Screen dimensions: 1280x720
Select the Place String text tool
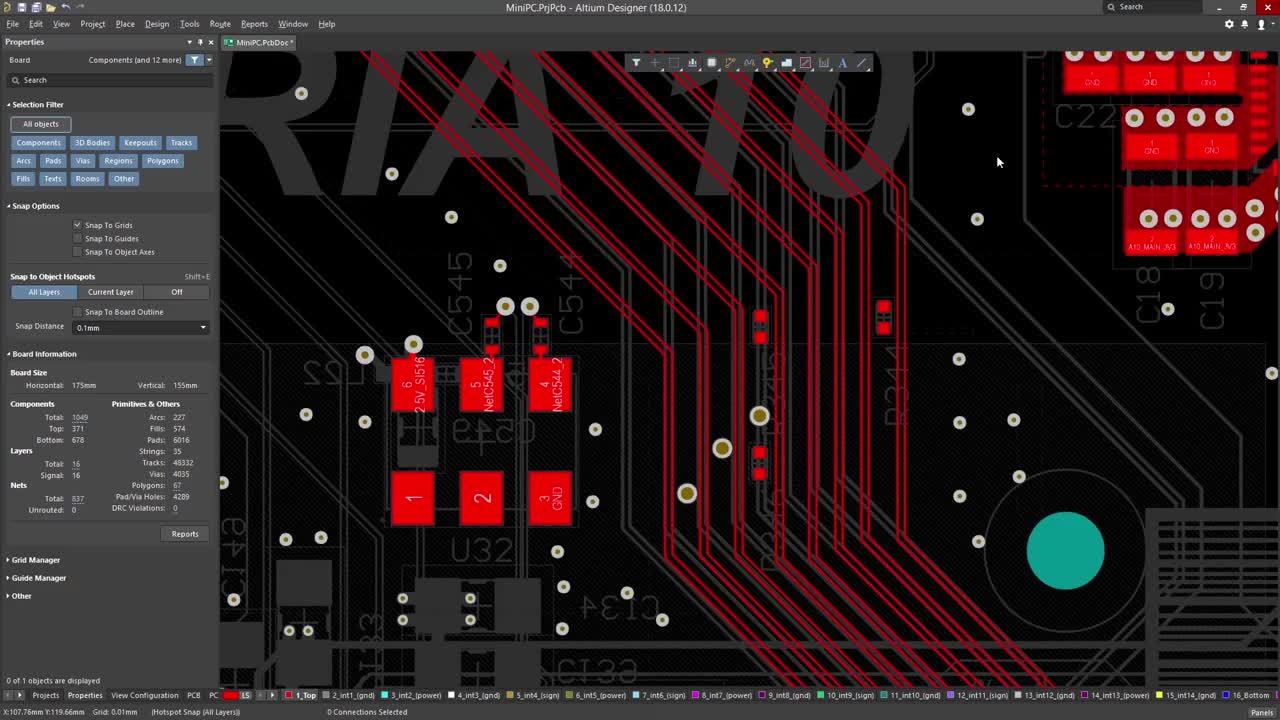pos(843,63)
